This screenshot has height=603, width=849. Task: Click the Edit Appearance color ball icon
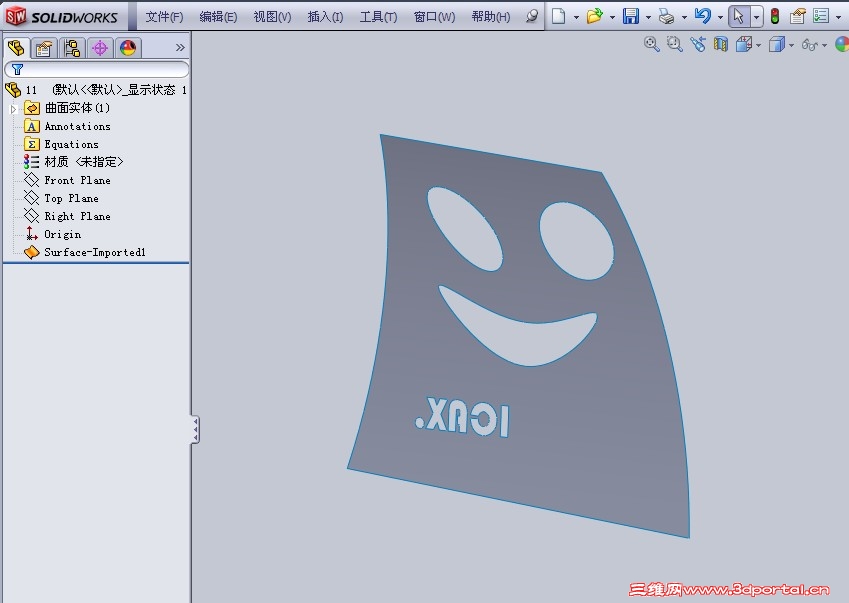842,44
